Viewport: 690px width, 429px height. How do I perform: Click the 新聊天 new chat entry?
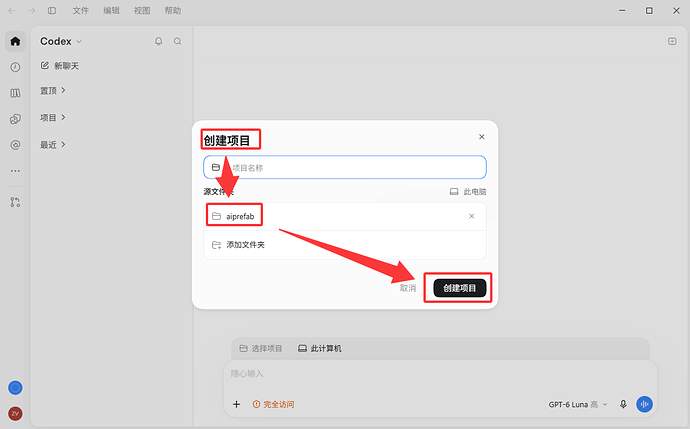60,66
